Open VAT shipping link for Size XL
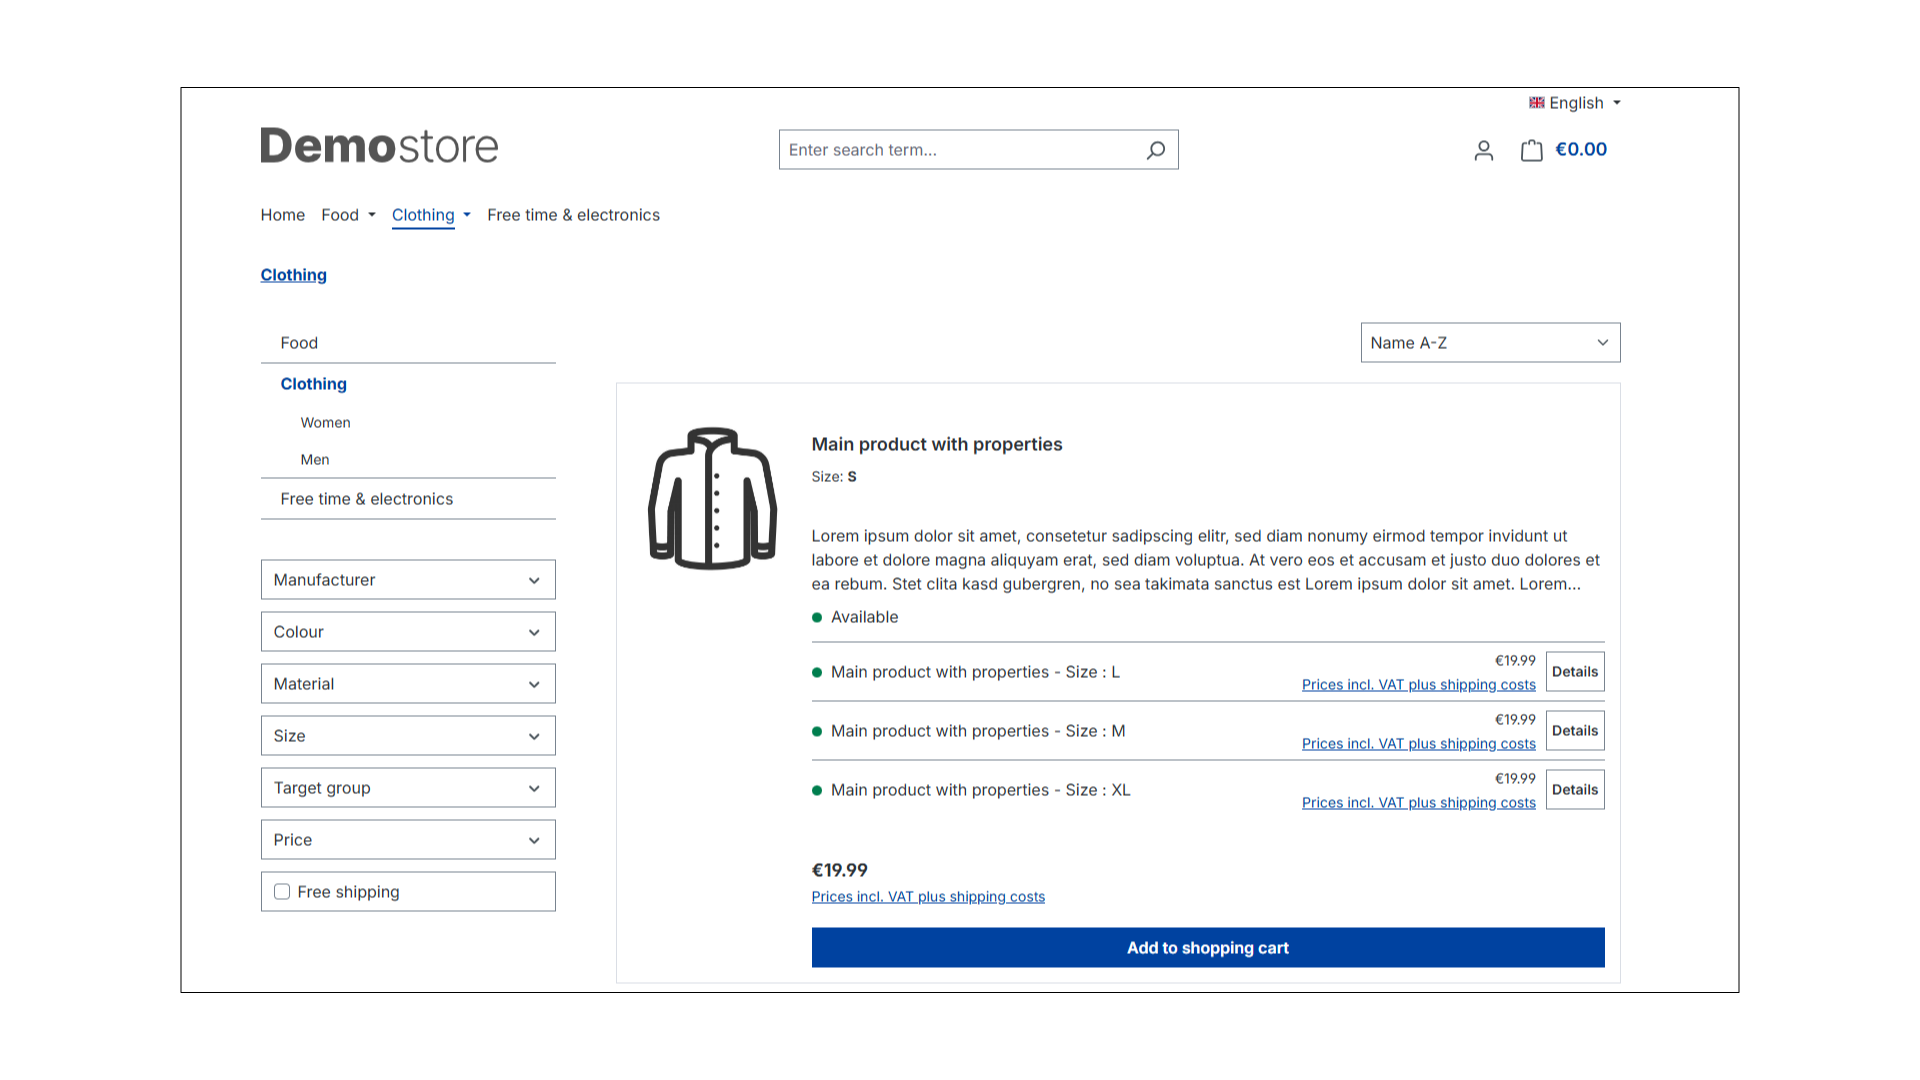This screenshot has height=1080, width=1920. point(1418,803)
